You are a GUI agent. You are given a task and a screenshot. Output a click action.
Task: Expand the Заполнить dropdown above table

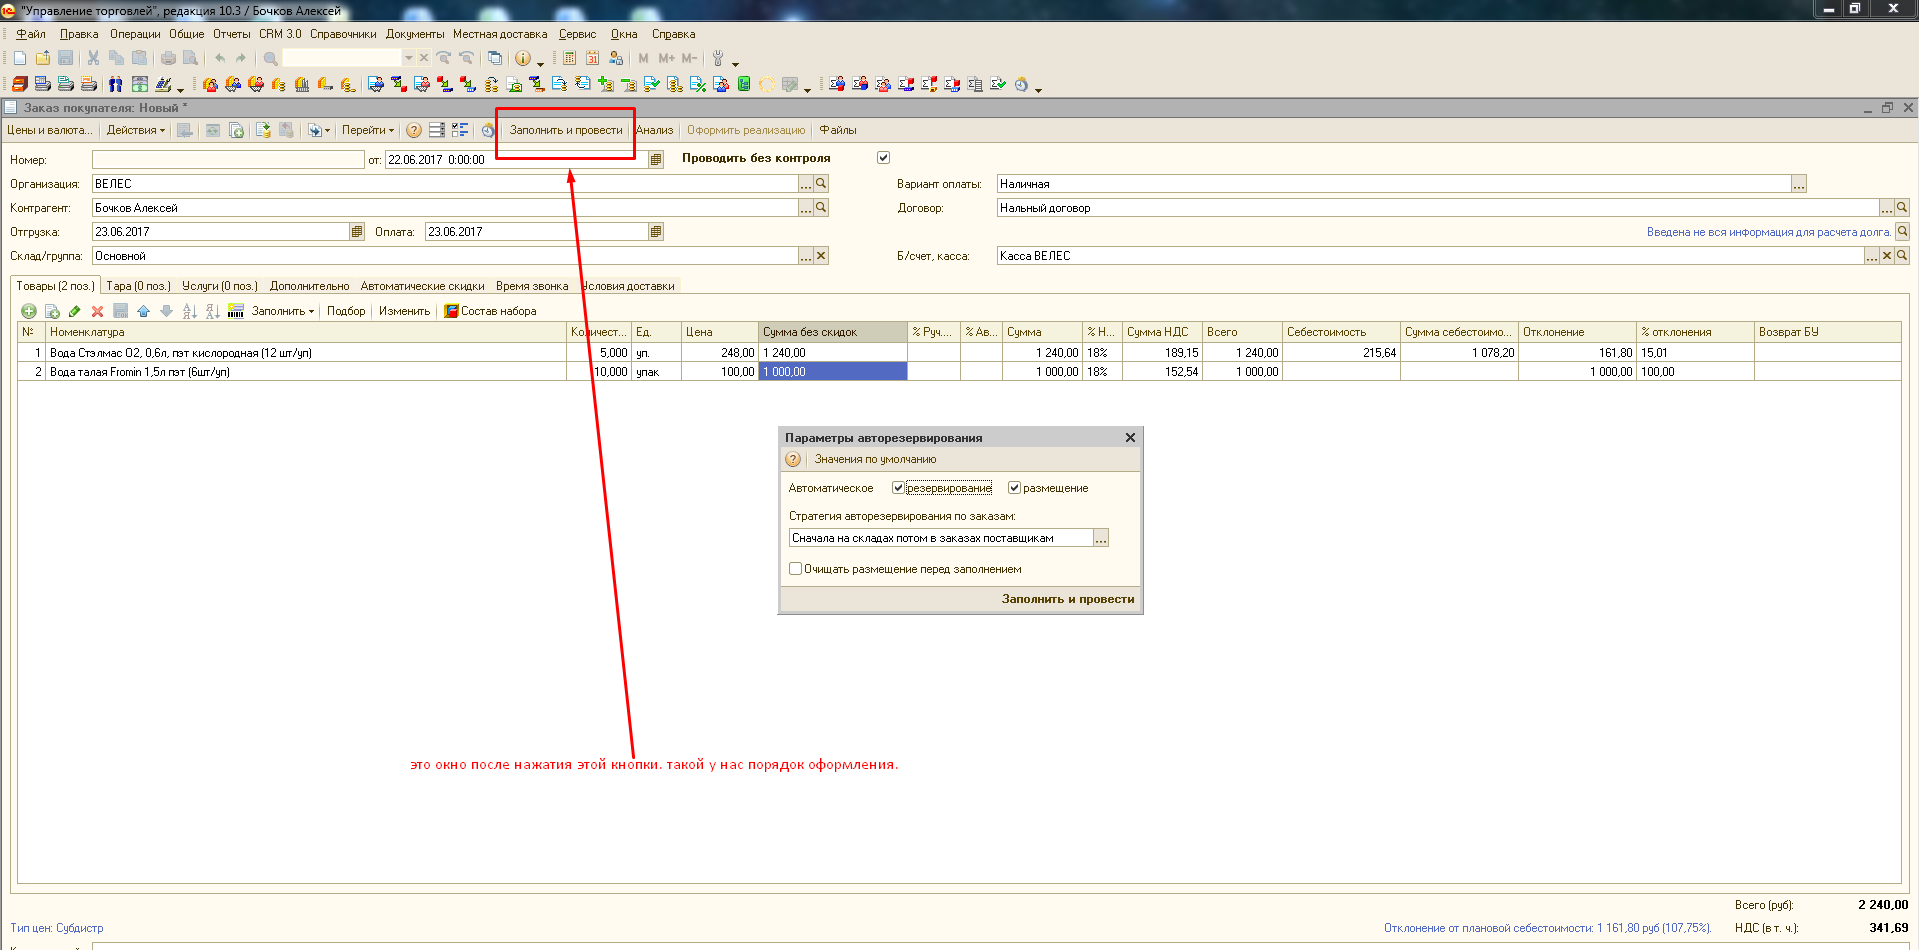pos(282,311)
